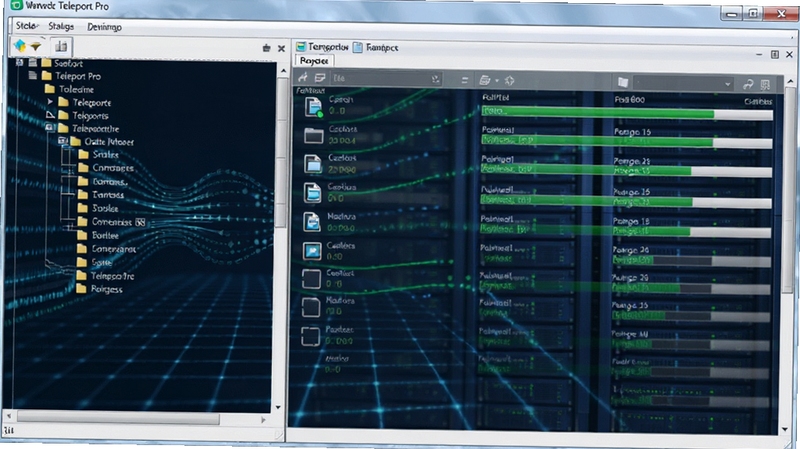
Task: Click the picture frame icon in the file list
Action: click(x=312, y=251)
